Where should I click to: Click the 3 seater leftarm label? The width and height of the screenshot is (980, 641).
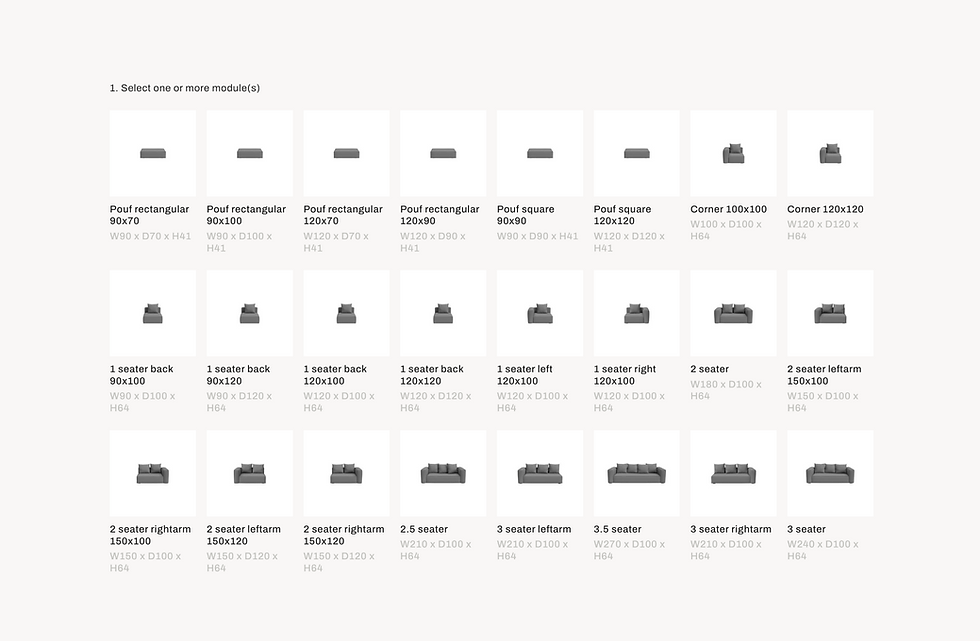click(x=534, y=529)
